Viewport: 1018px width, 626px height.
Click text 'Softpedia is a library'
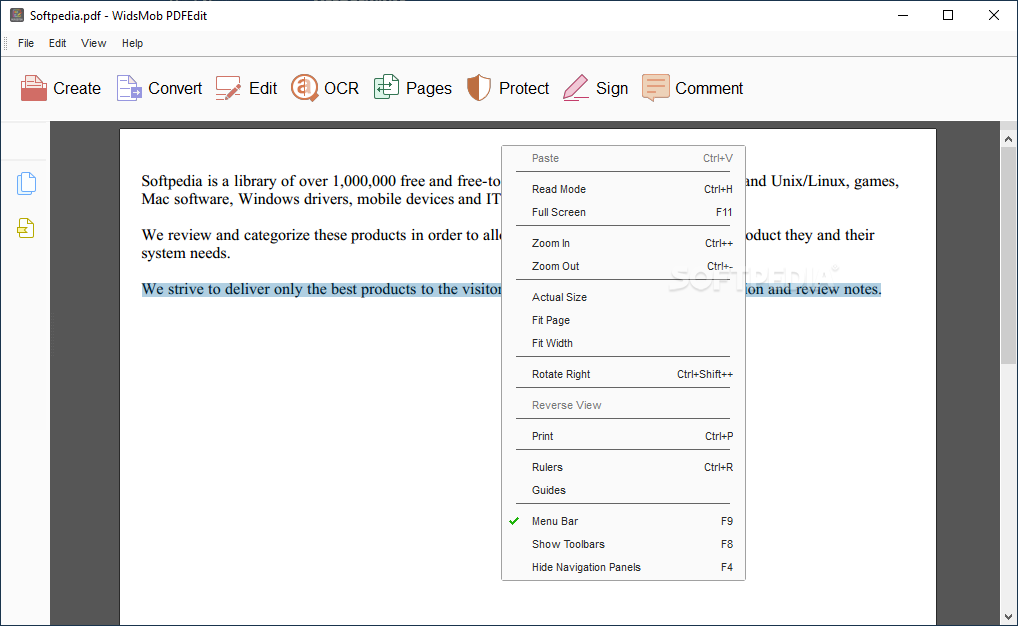click(209, 181)
